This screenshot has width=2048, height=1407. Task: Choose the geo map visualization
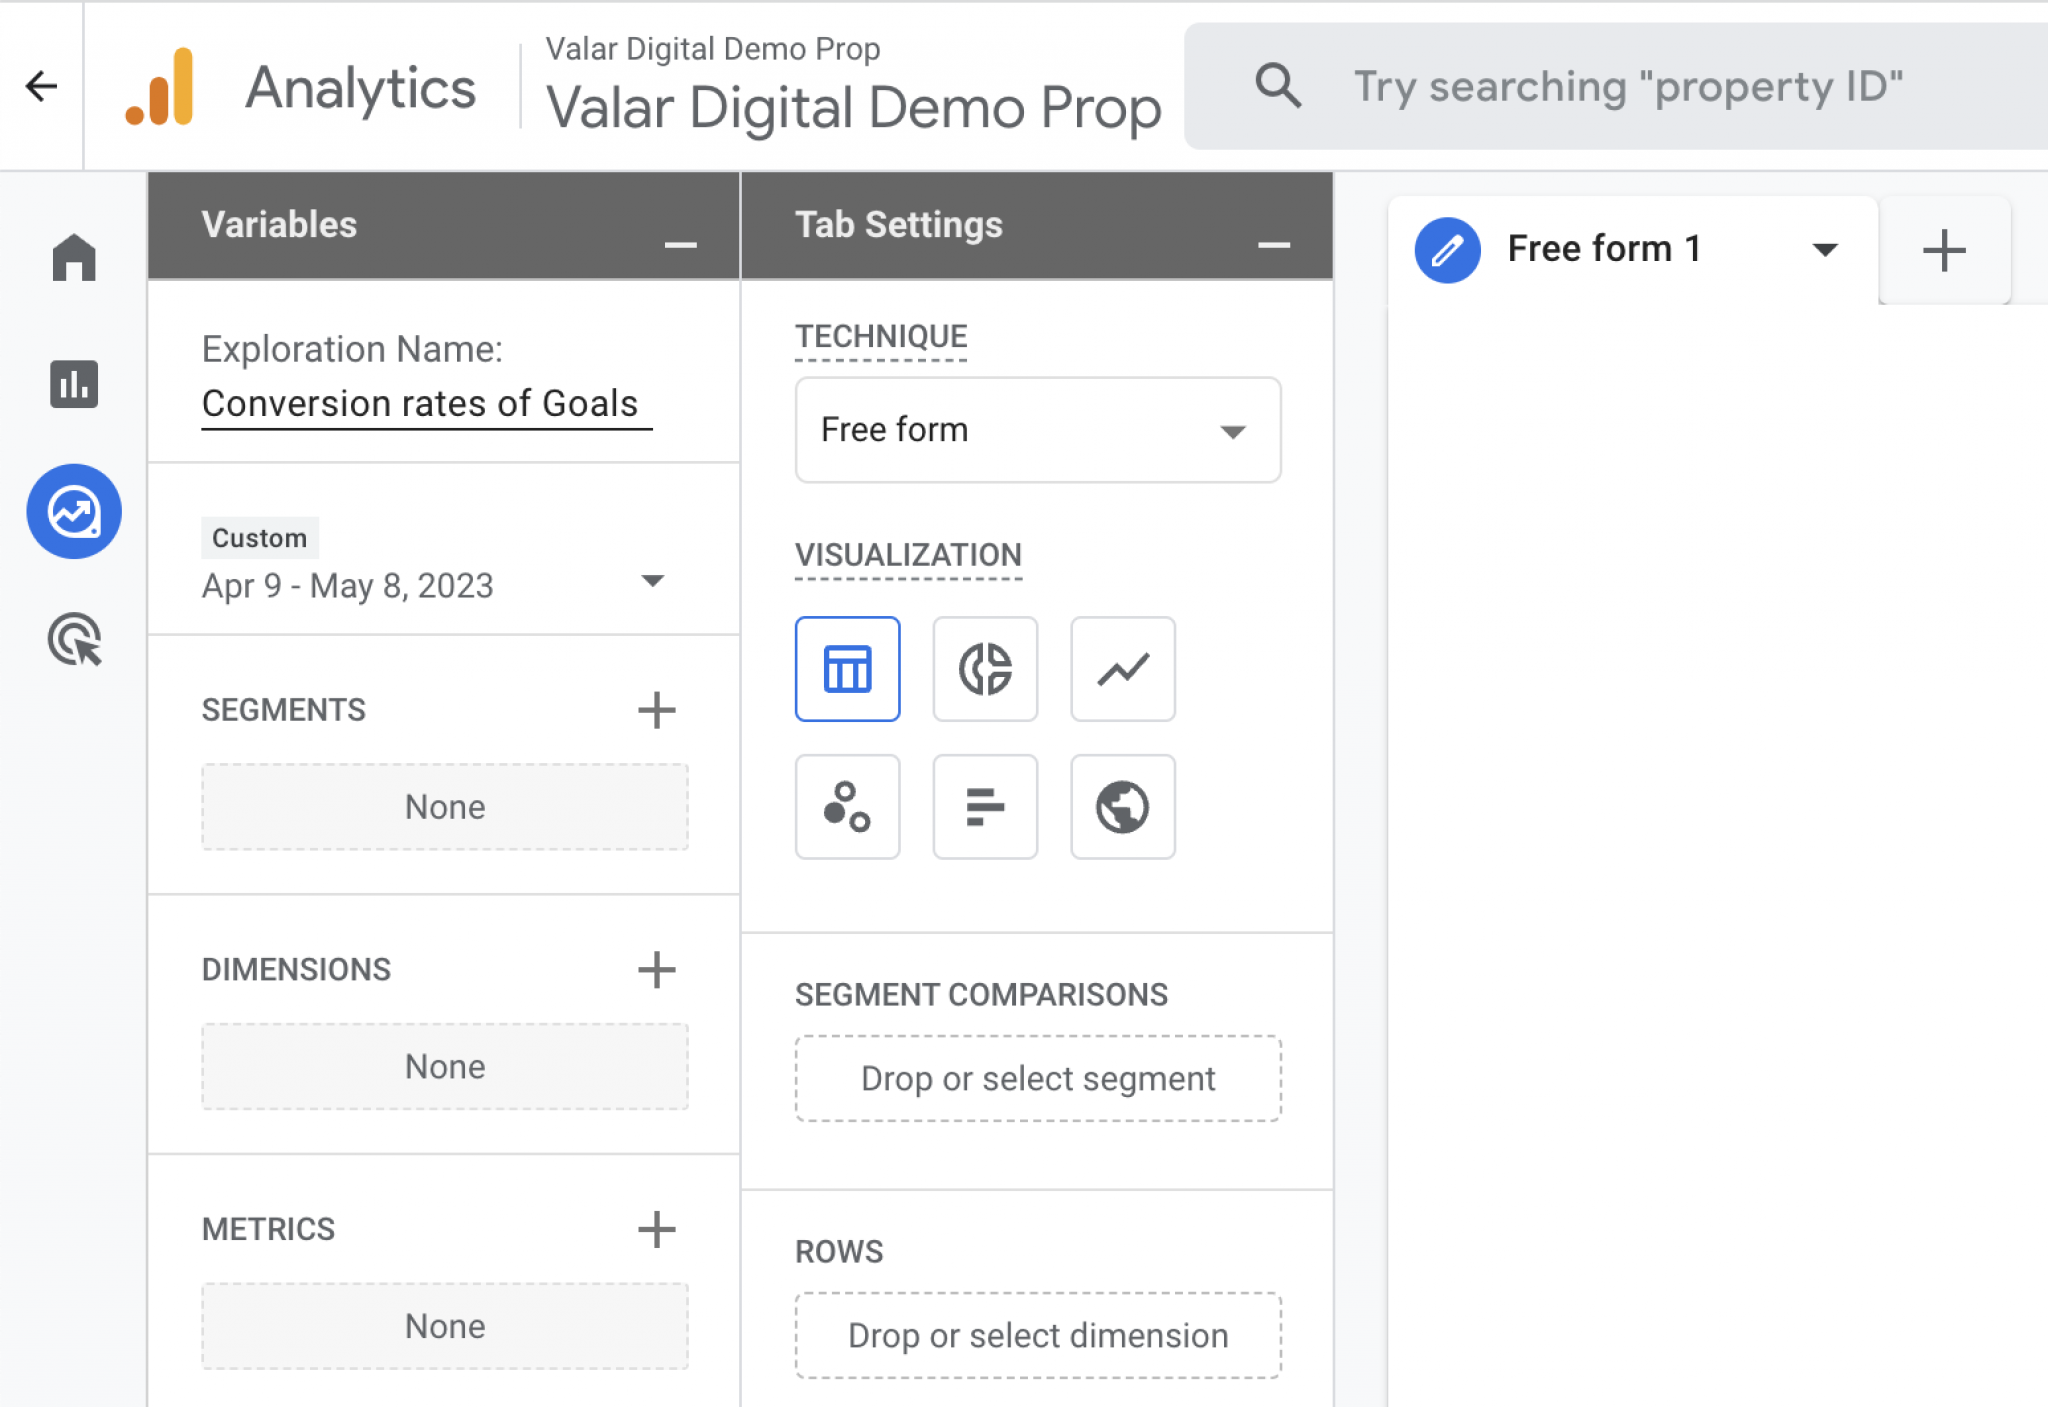(1122, 806)
